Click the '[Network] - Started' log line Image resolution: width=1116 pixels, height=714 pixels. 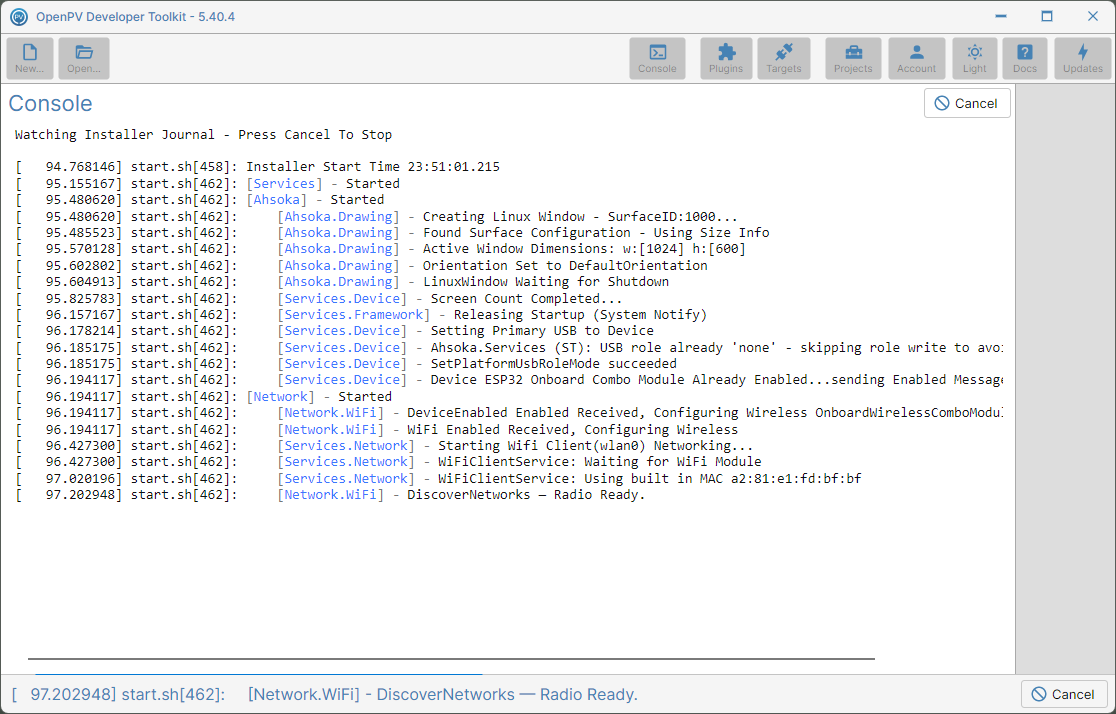click(204, 397)
